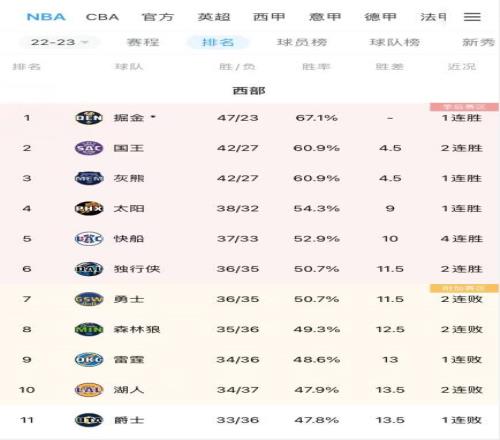Open team 掘金 name link
The image size is (500, 440).
pyautogui.click(x=129, y=118)
